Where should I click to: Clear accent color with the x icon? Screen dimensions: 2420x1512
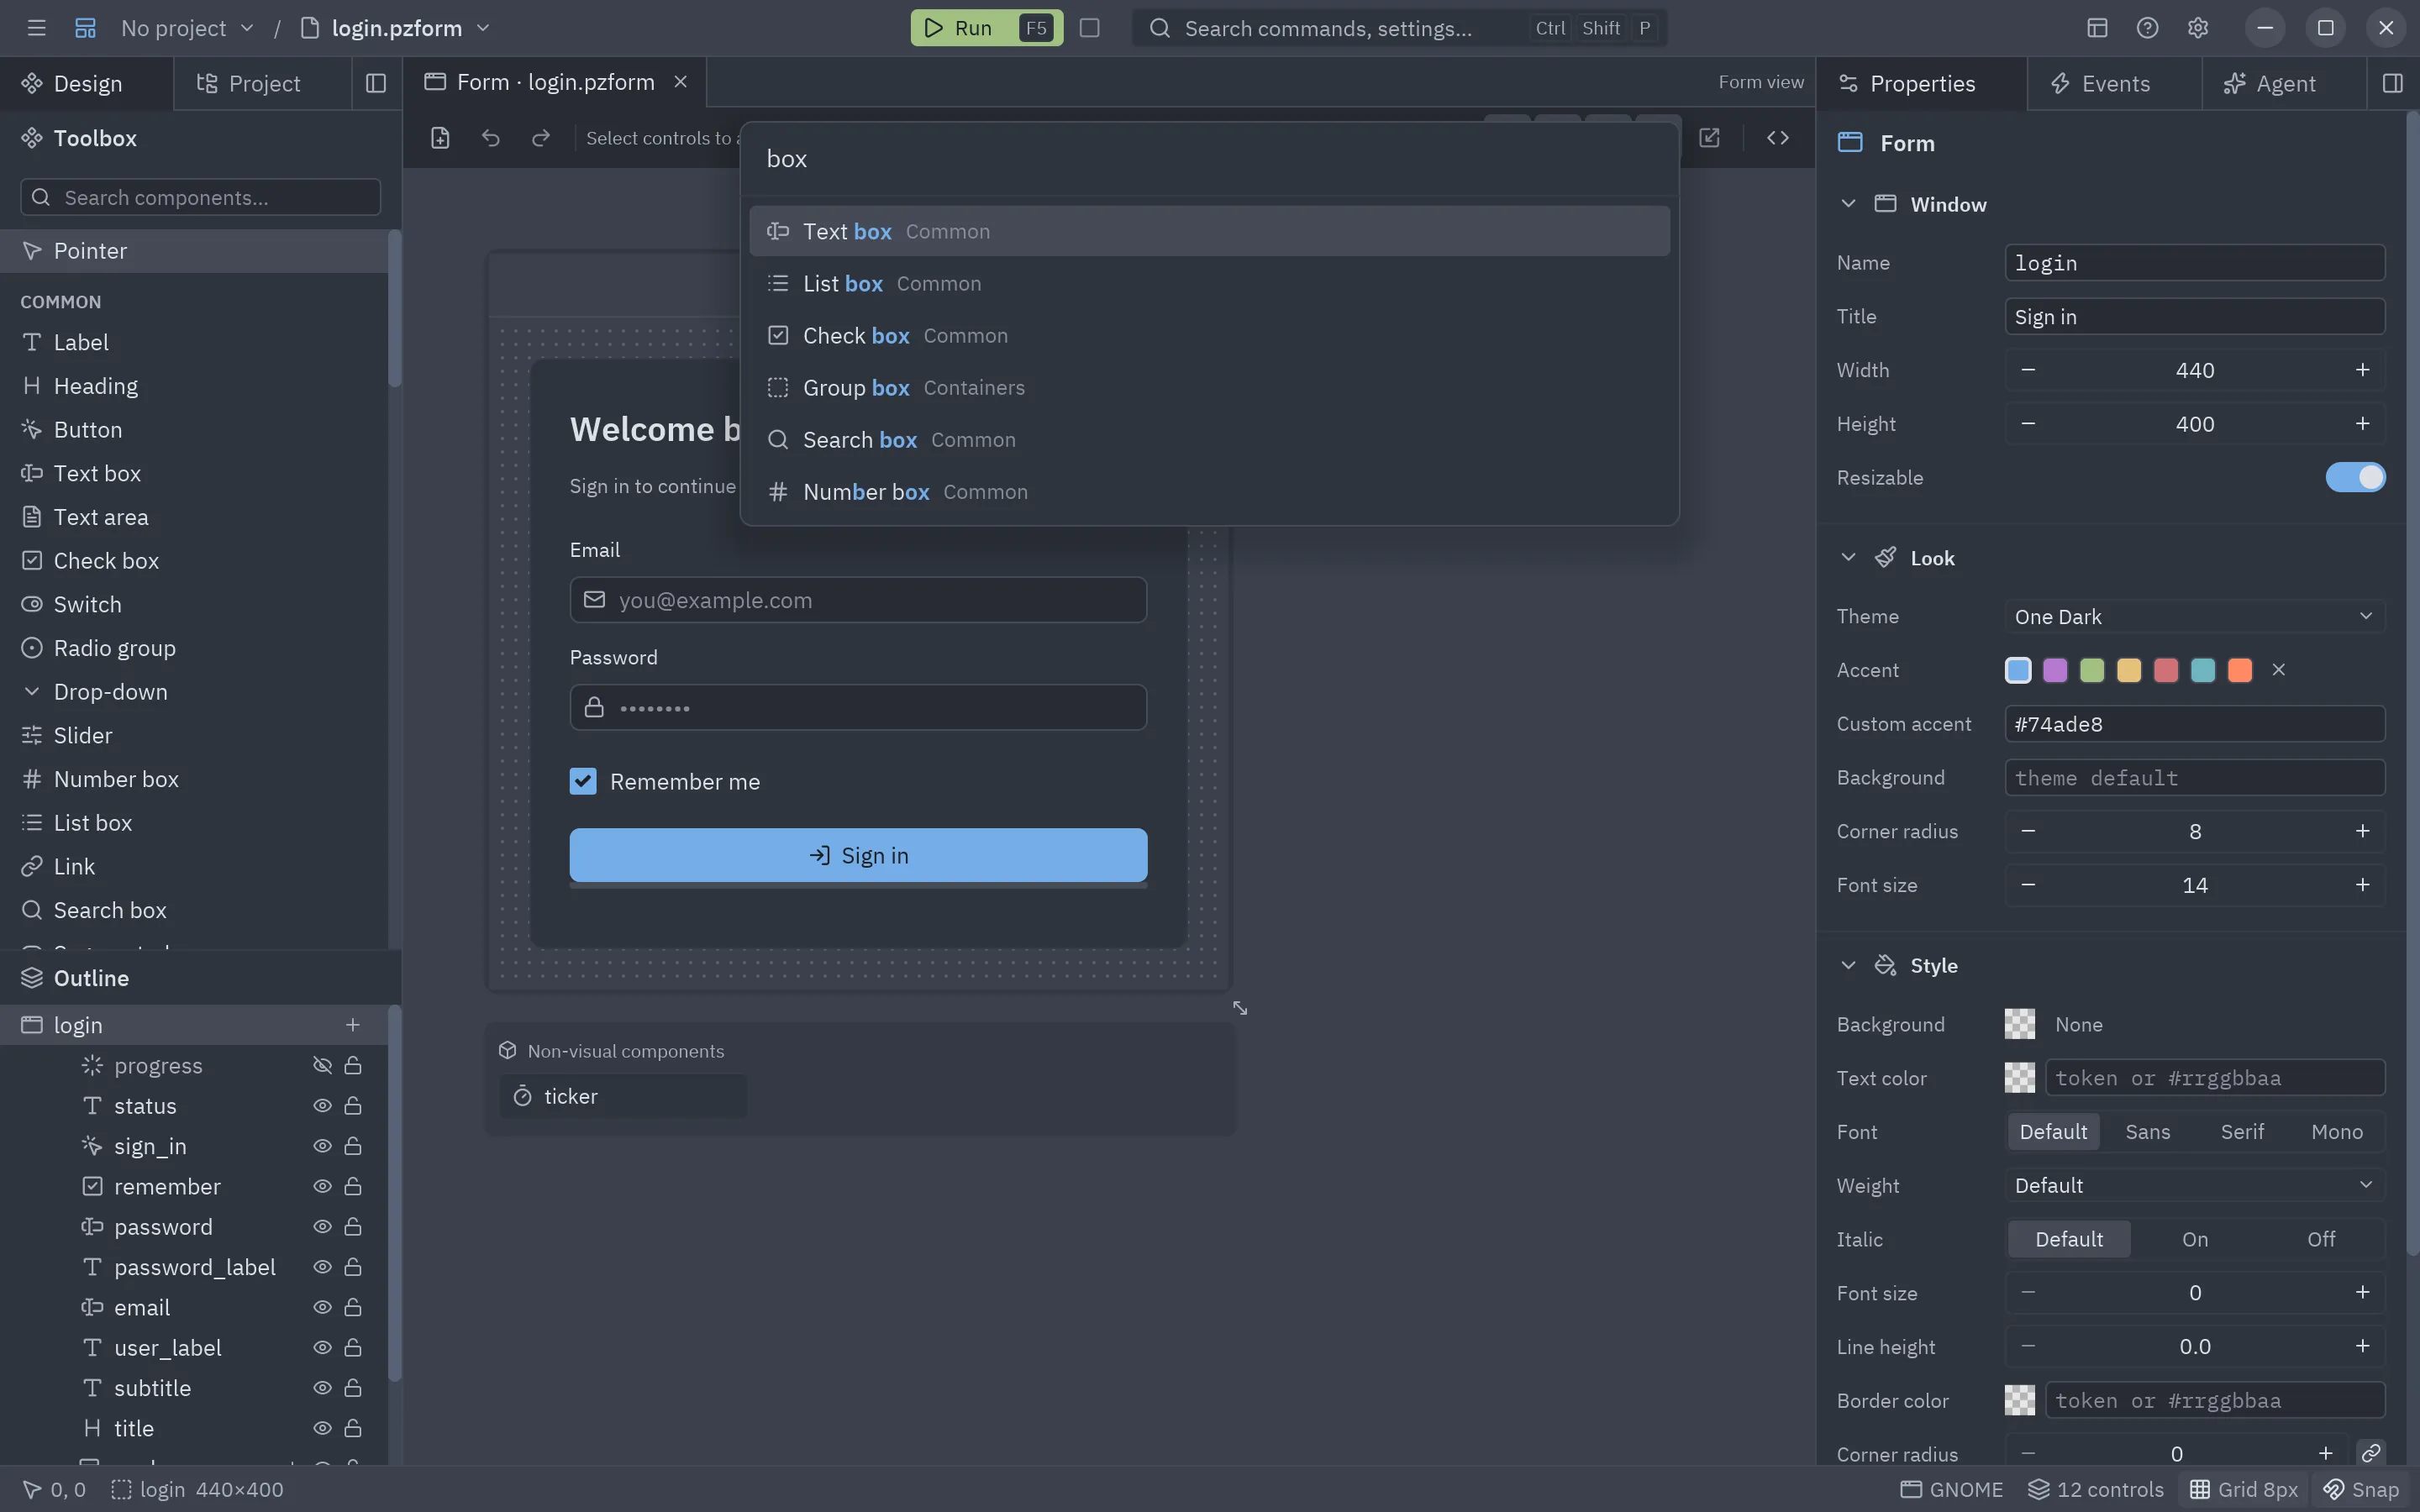(x=2279, y=670)
